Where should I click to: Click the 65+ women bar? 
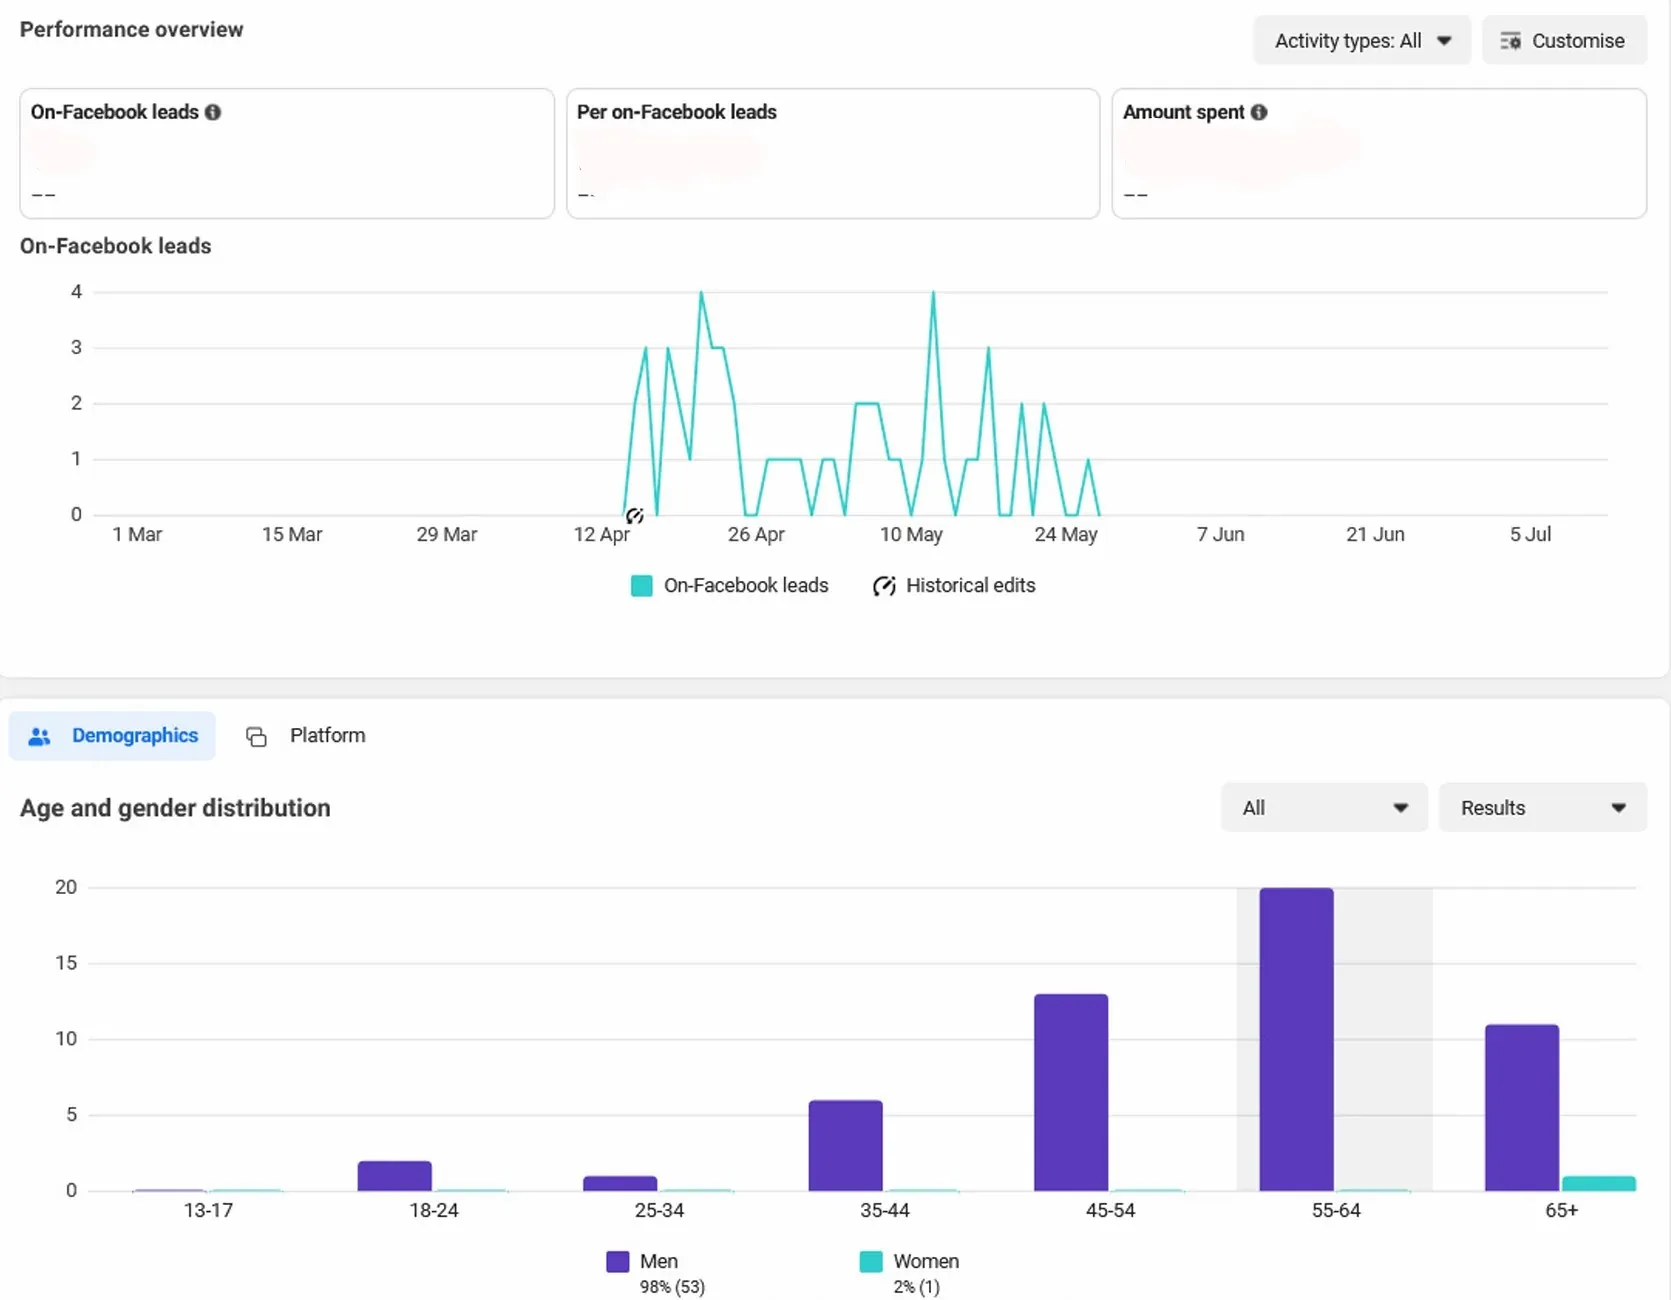coord(1598,1184)
